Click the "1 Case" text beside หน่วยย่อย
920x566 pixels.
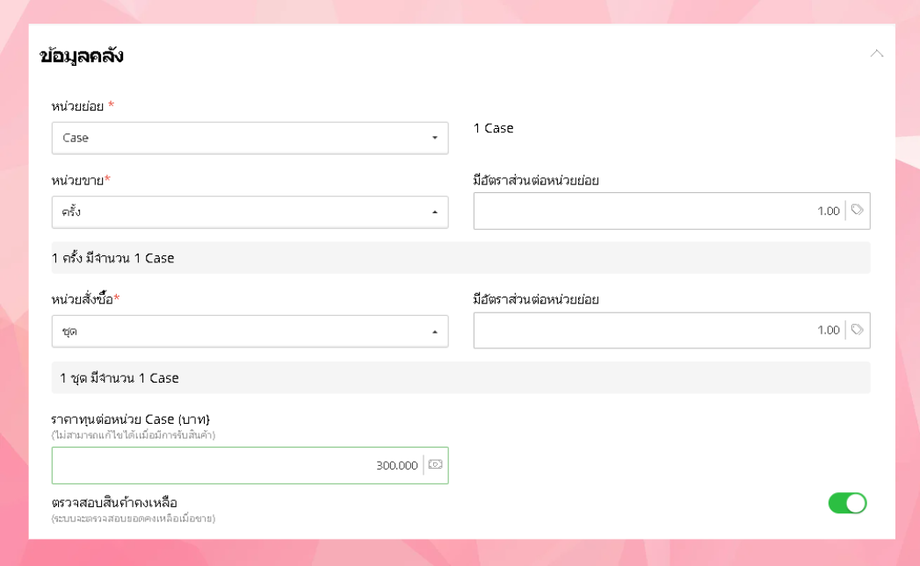click(493, 128)
